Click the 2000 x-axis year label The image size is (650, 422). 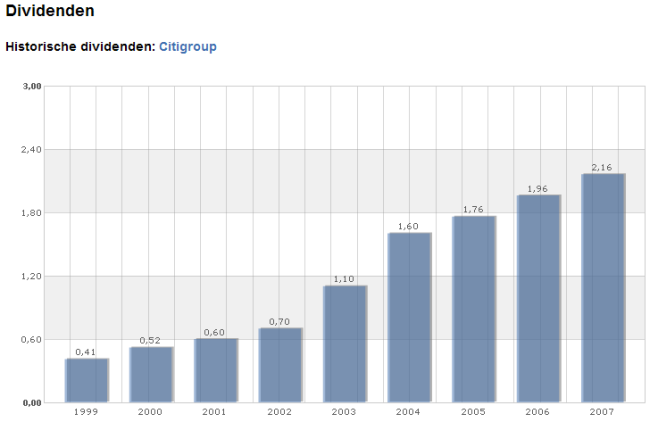point(150,412)
